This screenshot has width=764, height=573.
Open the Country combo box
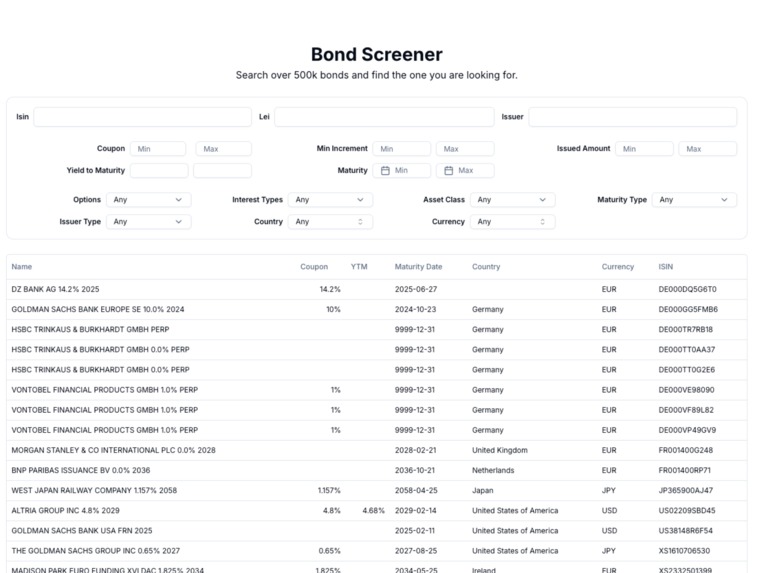(x=330, y=222)
